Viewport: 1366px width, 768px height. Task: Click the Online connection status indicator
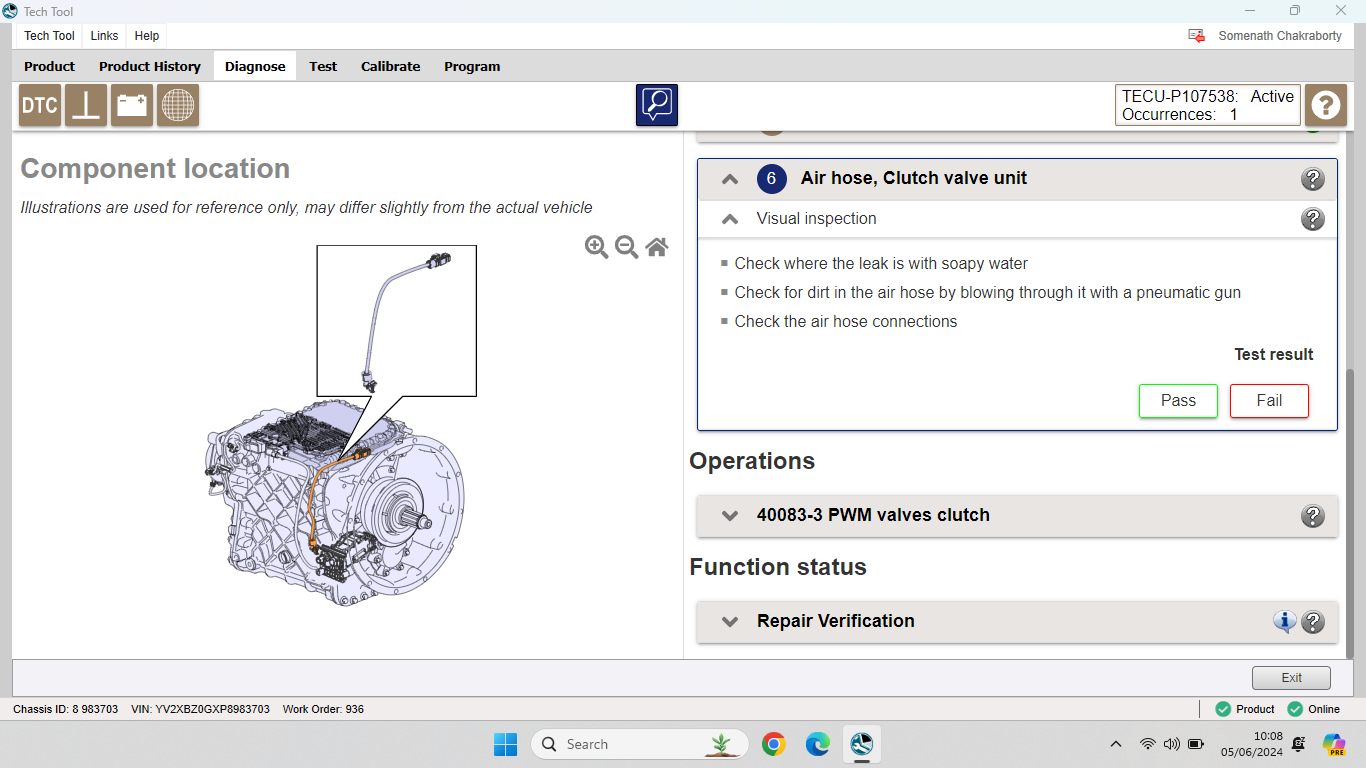pos(1314,709)
